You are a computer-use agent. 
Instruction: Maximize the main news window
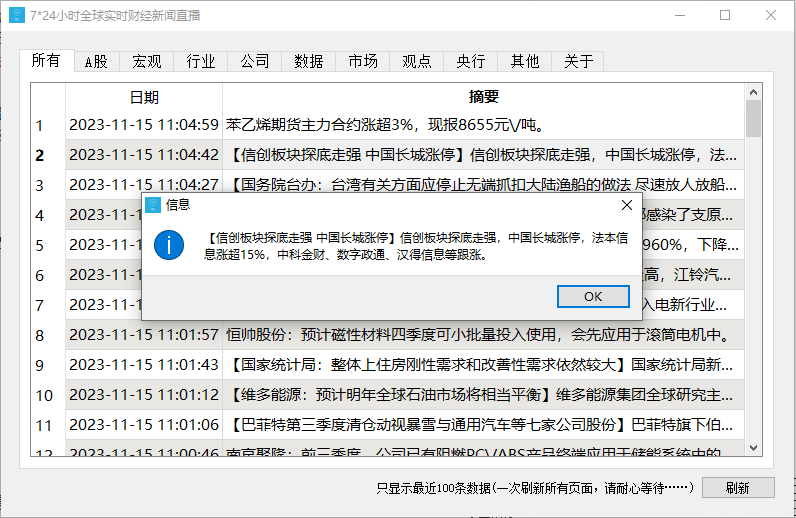click(725, 15)
